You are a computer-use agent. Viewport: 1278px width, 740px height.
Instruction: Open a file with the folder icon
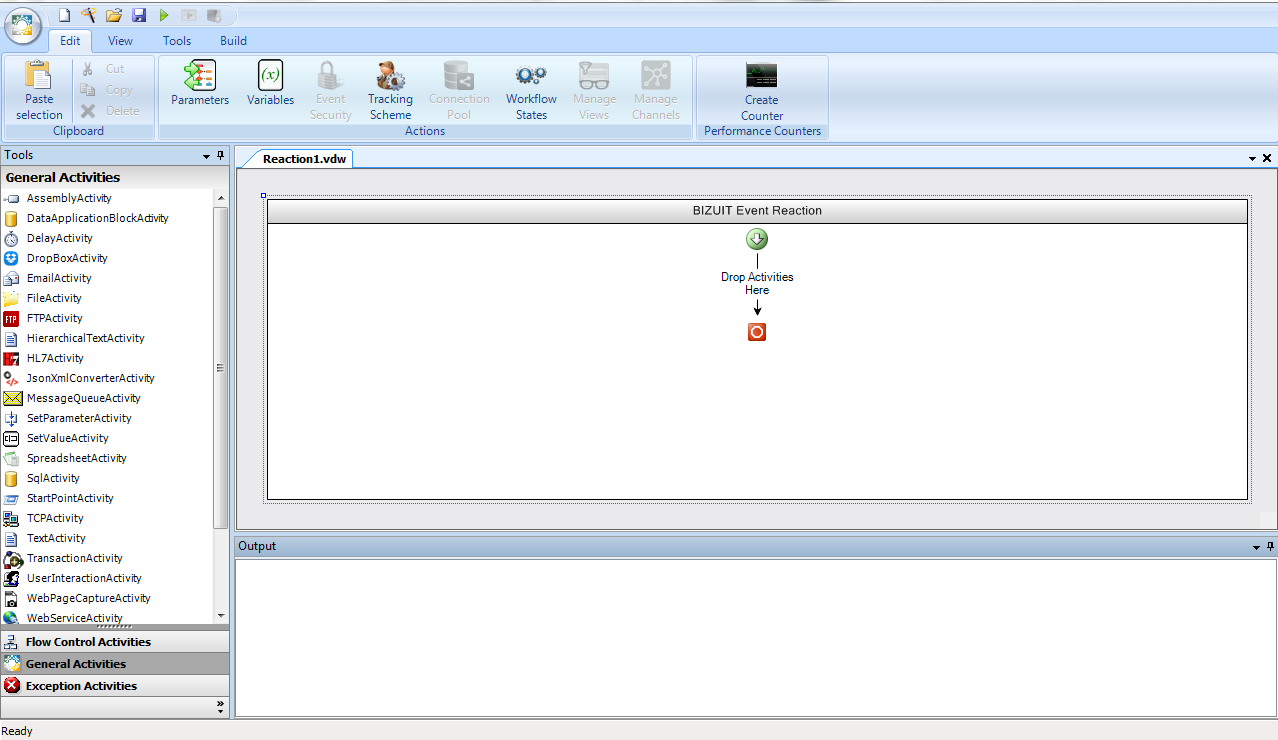click(114, 15)
